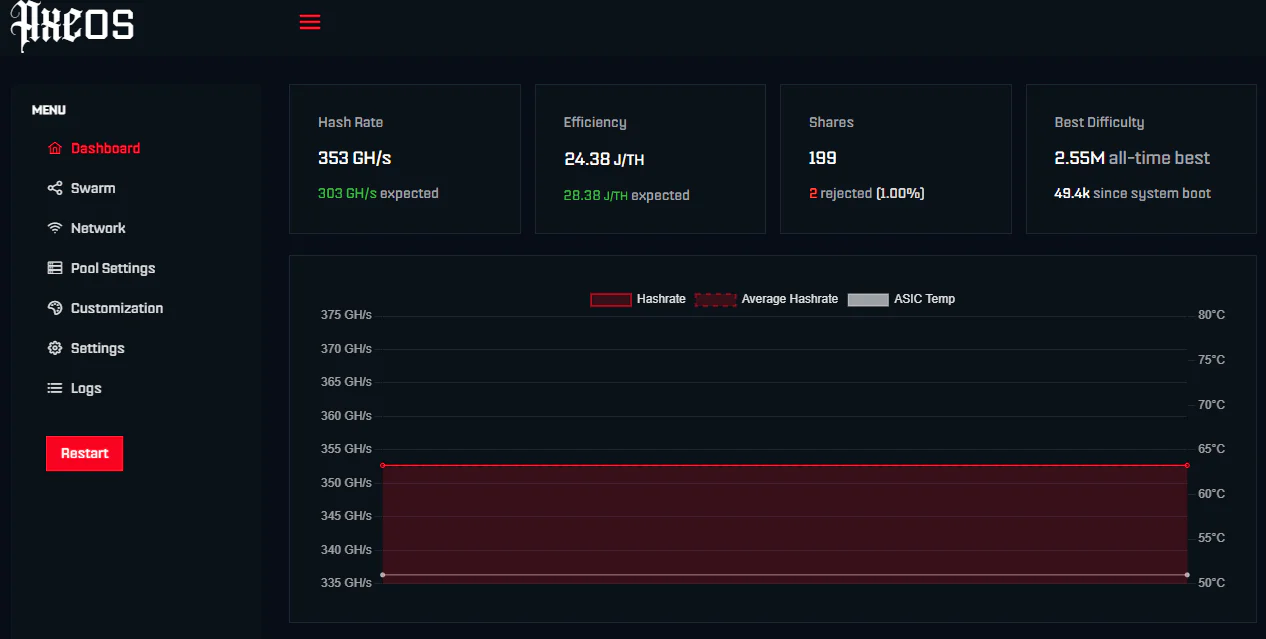1266x639 pixels.
Task: Click the Swarm share icon
Action: click(x=55, y=188)
